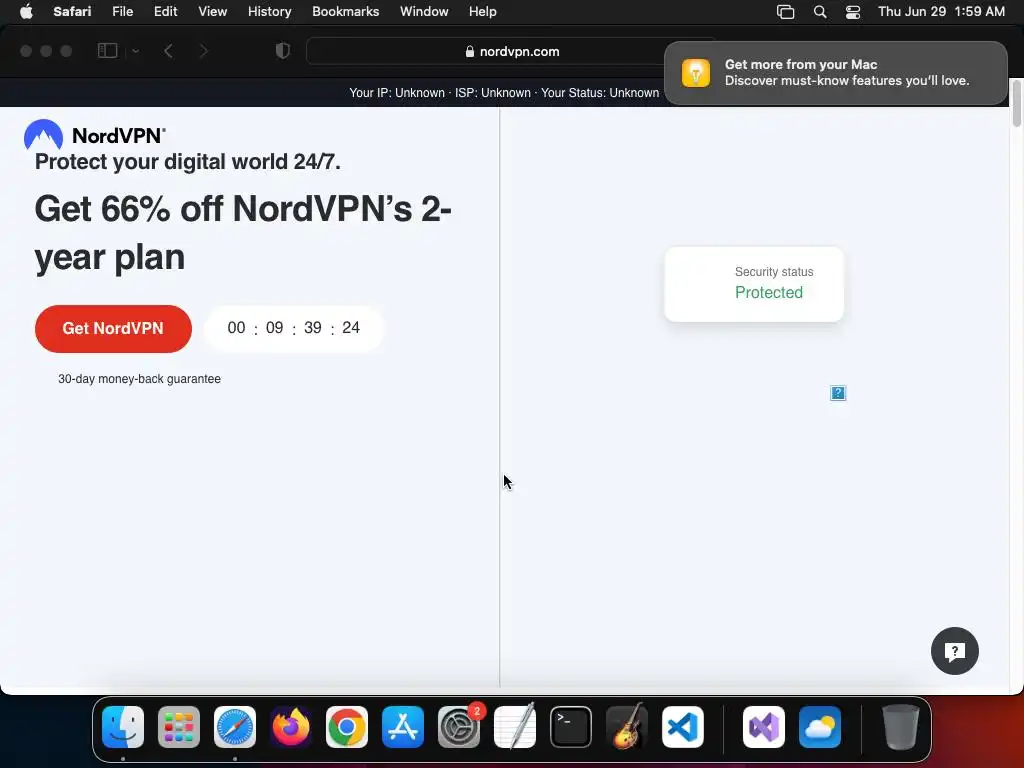Open Finder from the Dock
This screenshot has width=1024, height=768.
click(123, 727)
